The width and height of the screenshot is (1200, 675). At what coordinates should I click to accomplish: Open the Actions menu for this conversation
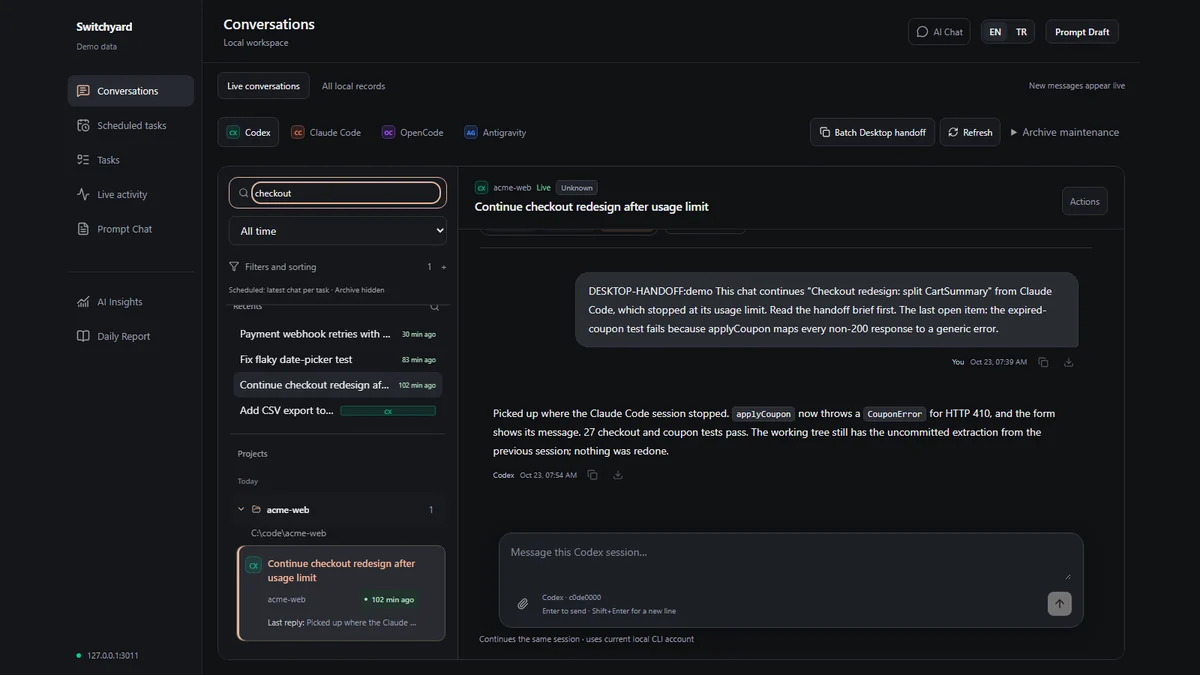[1085, 201]
